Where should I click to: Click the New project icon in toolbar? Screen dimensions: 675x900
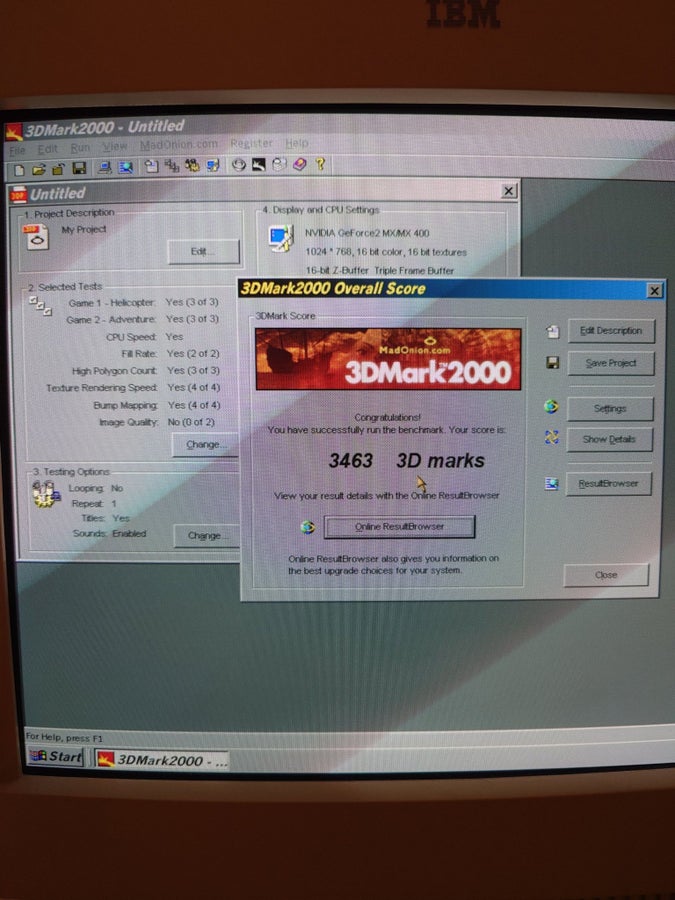(x=20, y=169)
